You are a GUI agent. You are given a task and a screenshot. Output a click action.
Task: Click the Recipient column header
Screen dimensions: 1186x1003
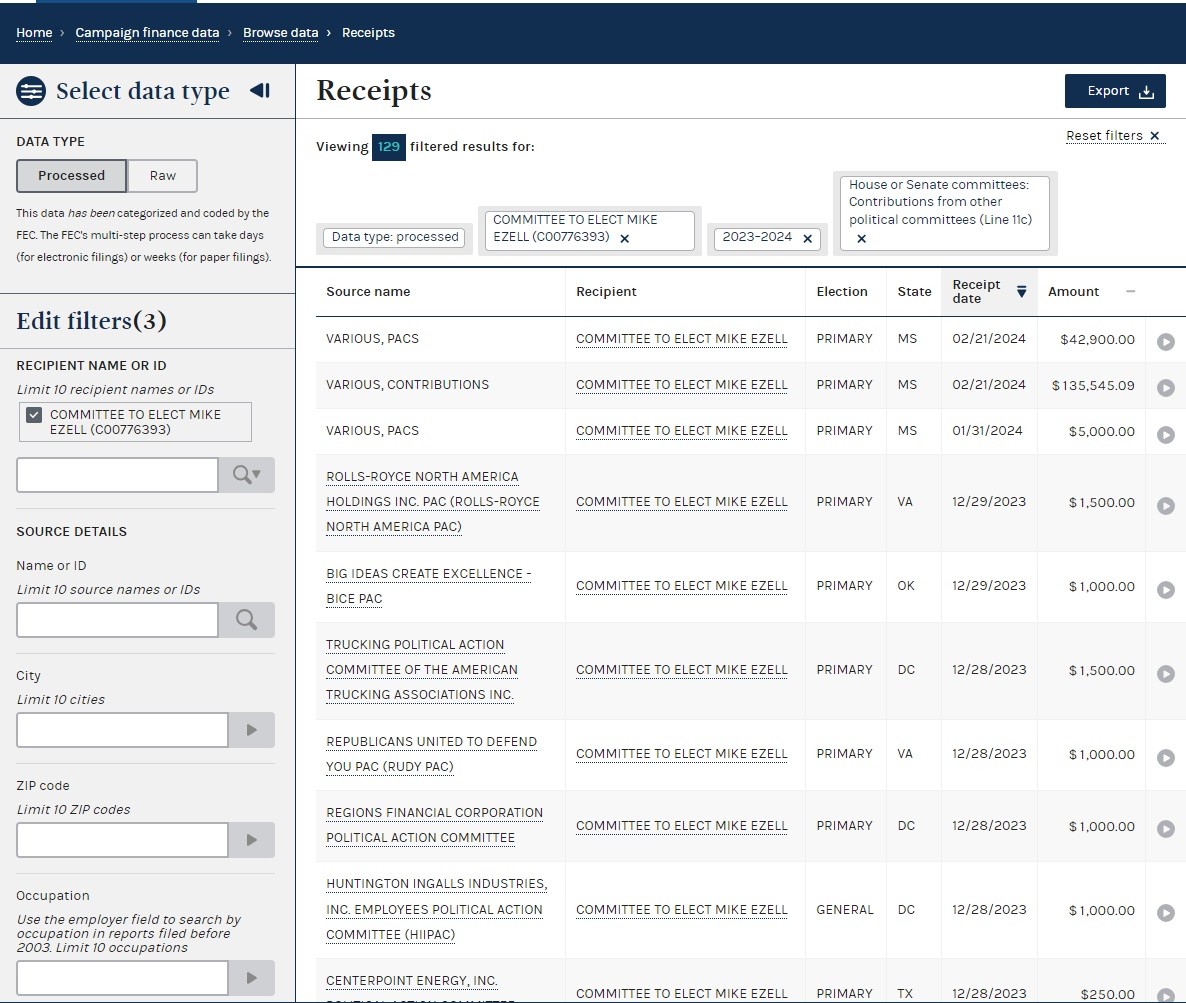click(606, 292)
